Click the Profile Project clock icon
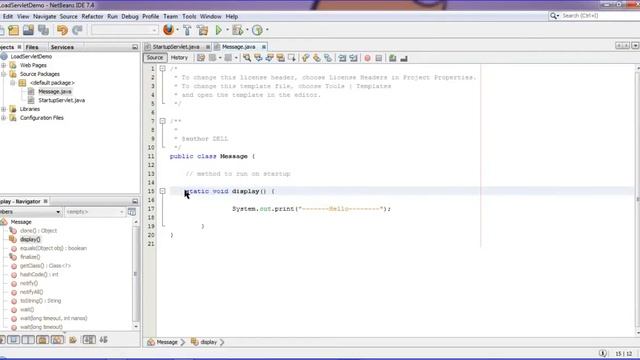The width and height of the screenshot is (640, 360). 257,30
